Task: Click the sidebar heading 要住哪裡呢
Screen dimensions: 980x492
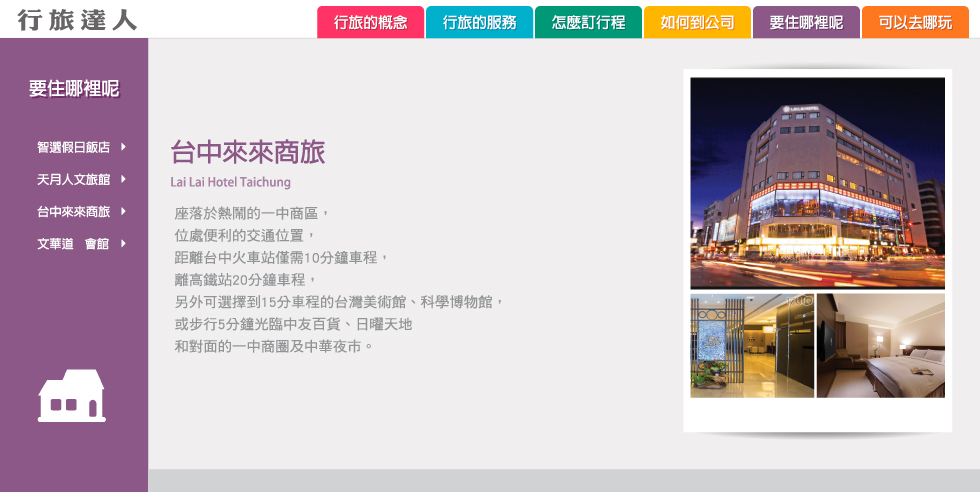Action: tap(74, 89)
